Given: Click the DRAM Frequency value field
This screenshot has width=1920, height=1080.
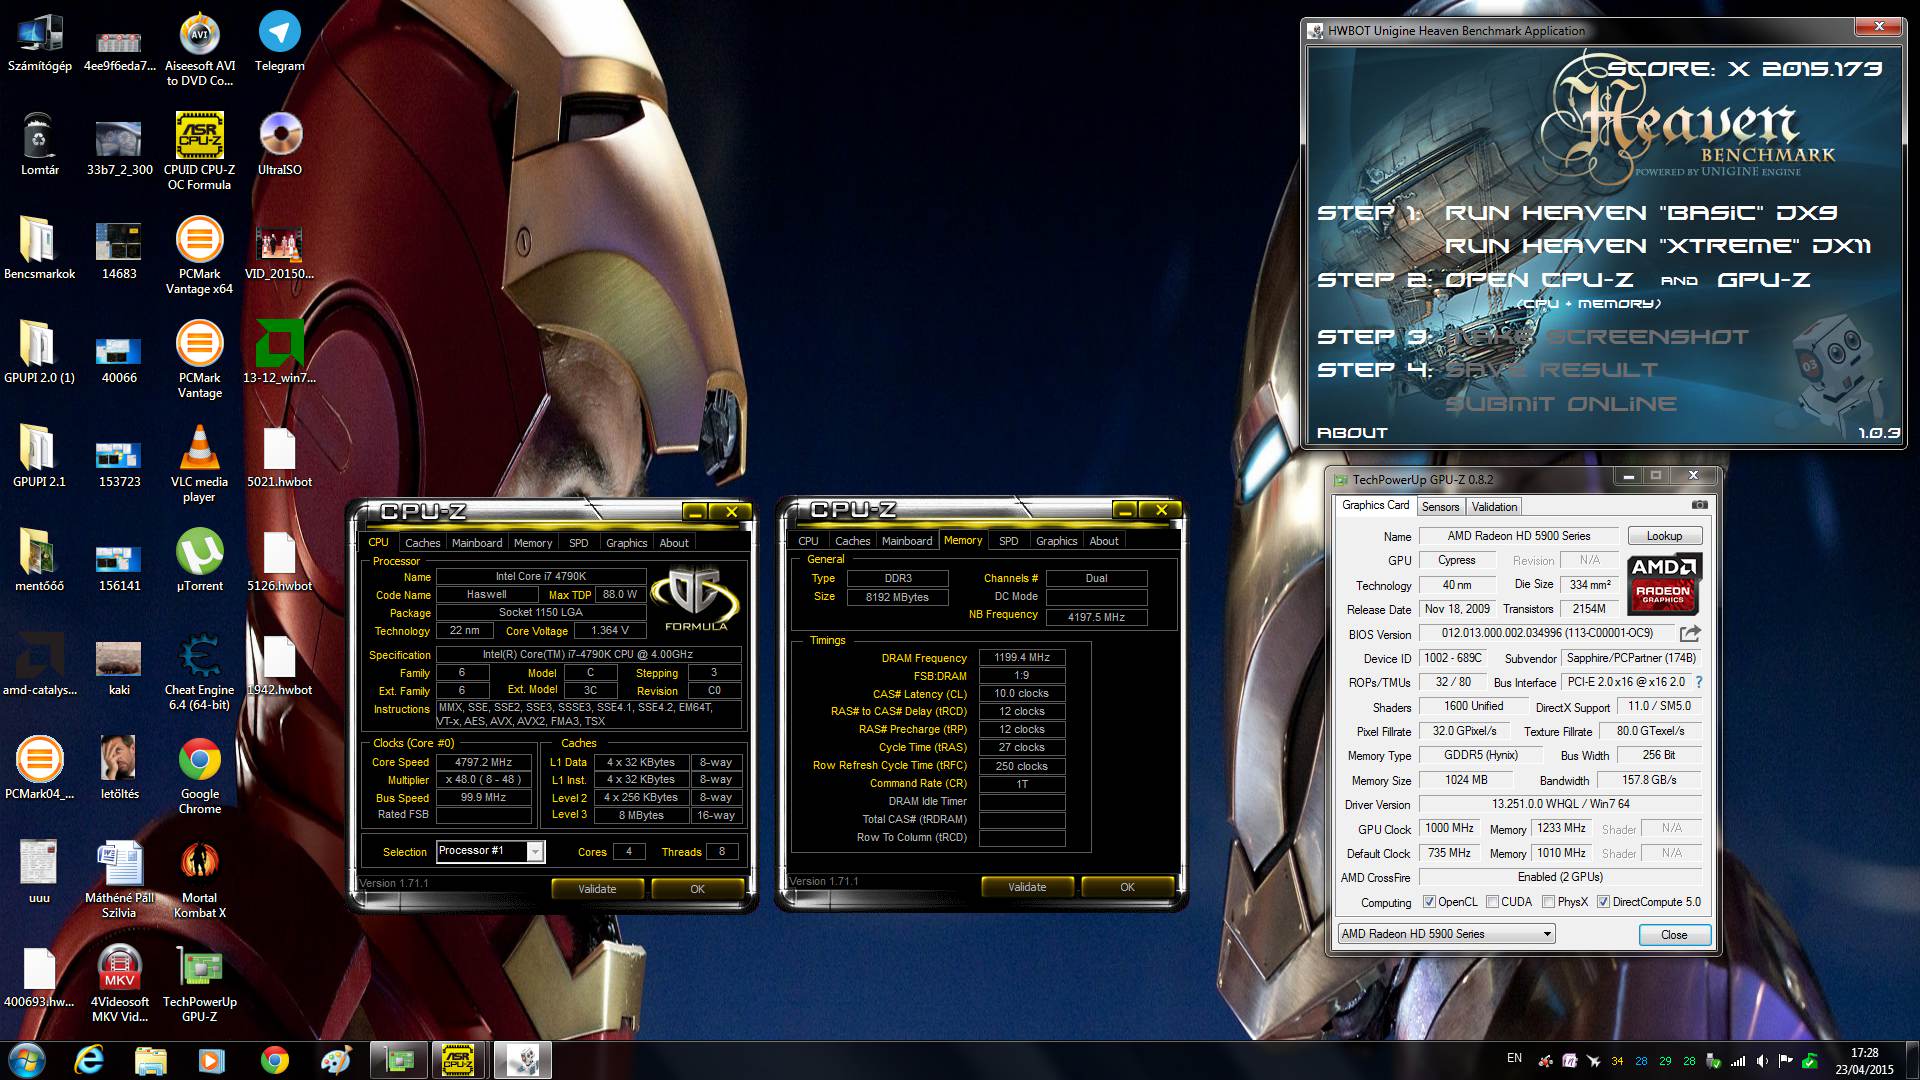Looking at the screenshot, I should 1022,658.
